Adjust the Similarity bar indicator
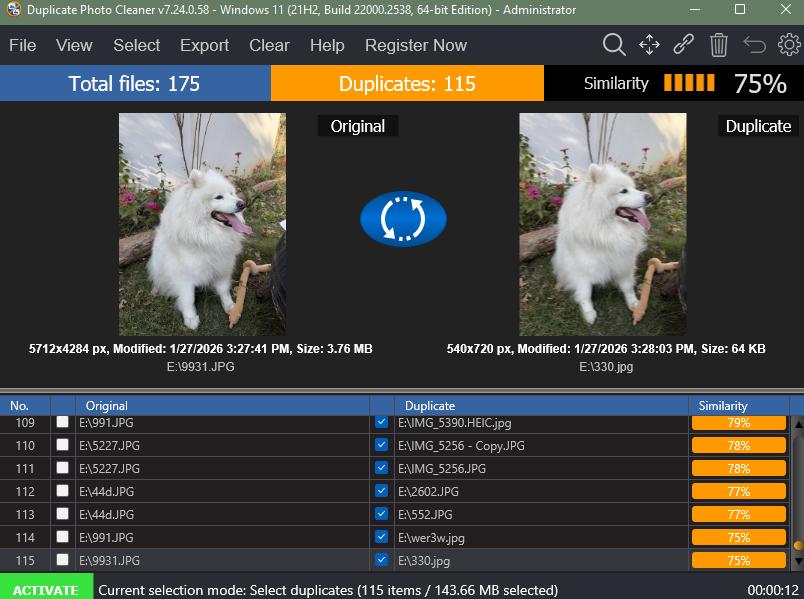Viewport: 804px width, 599px height. coord(689,83)
